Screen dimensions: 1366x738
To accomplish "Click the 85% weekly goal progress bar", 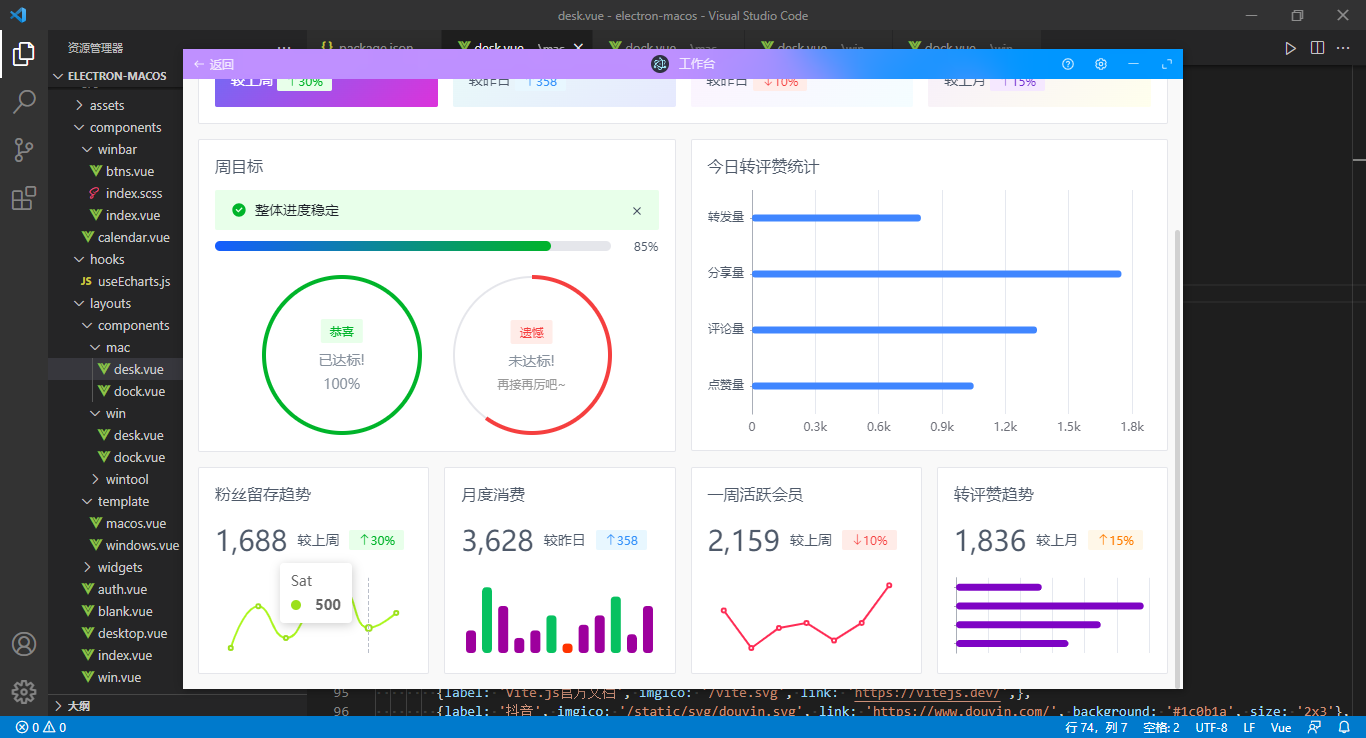I will tap(412, 246).
